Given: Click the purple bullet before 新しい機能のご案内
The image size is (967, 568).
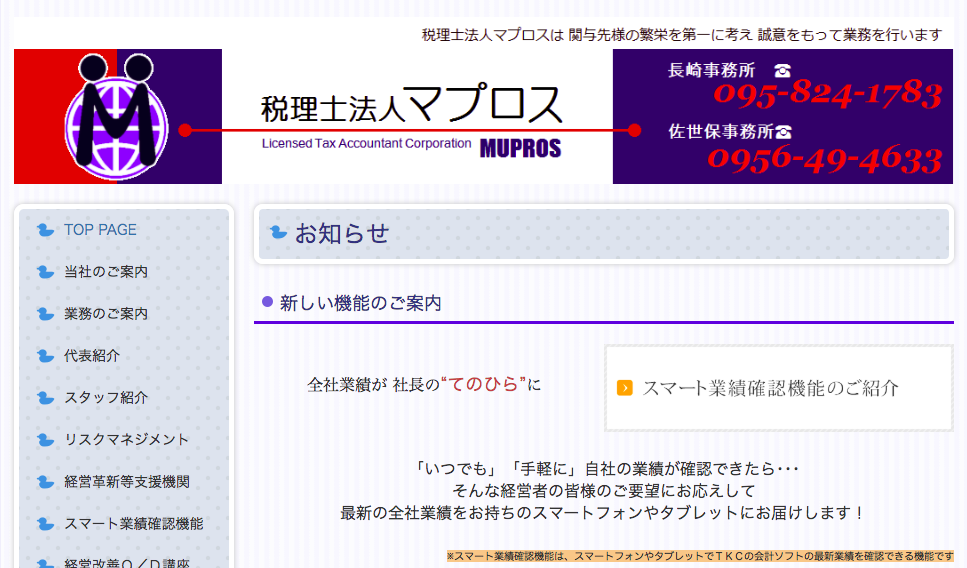Looking at the screenshot, I should tap(267, 302).
